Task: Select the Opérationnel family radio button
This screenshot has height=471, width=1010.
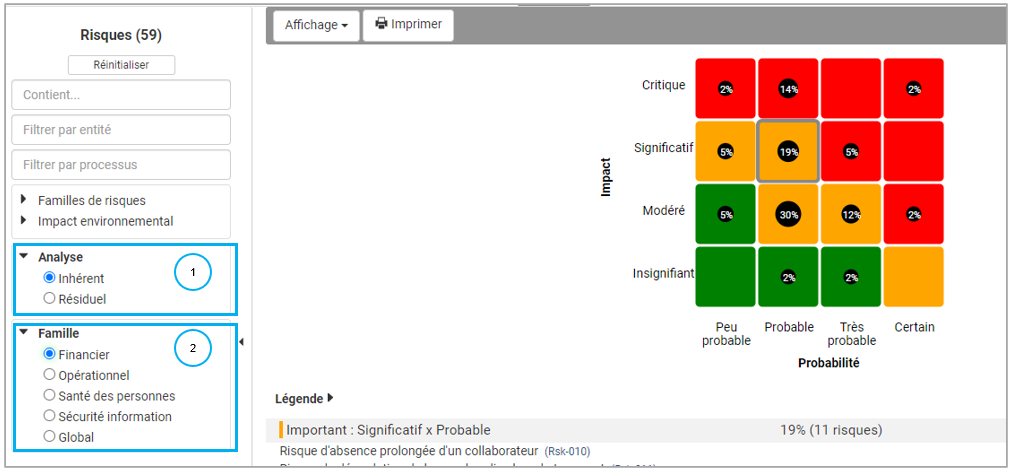Action: [x=49, y=375]
